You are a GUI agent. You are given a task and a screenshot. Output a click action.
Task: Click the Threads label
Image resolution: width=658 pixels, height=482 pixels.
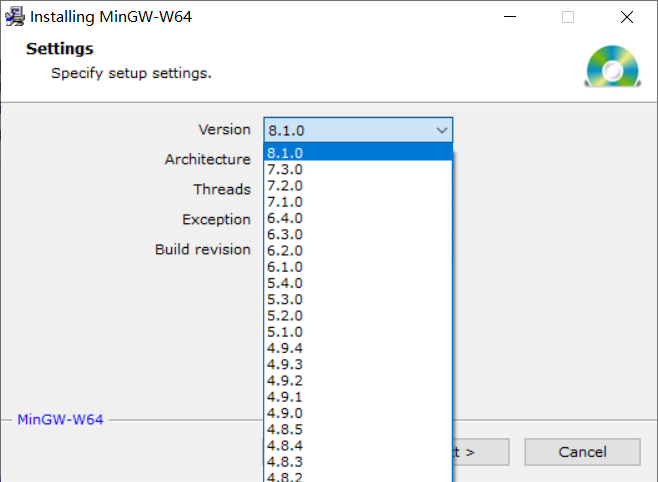(222, 189)
